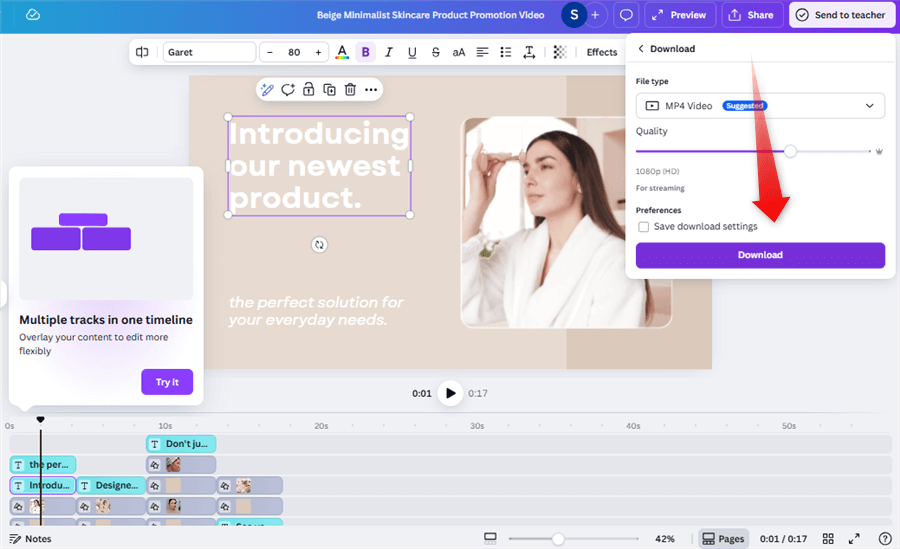Image resolution: width=900 pixels, height=549 pixels.
Task: Expand the MP4 Video file type dropdown
Action: [x=760, y=105]
